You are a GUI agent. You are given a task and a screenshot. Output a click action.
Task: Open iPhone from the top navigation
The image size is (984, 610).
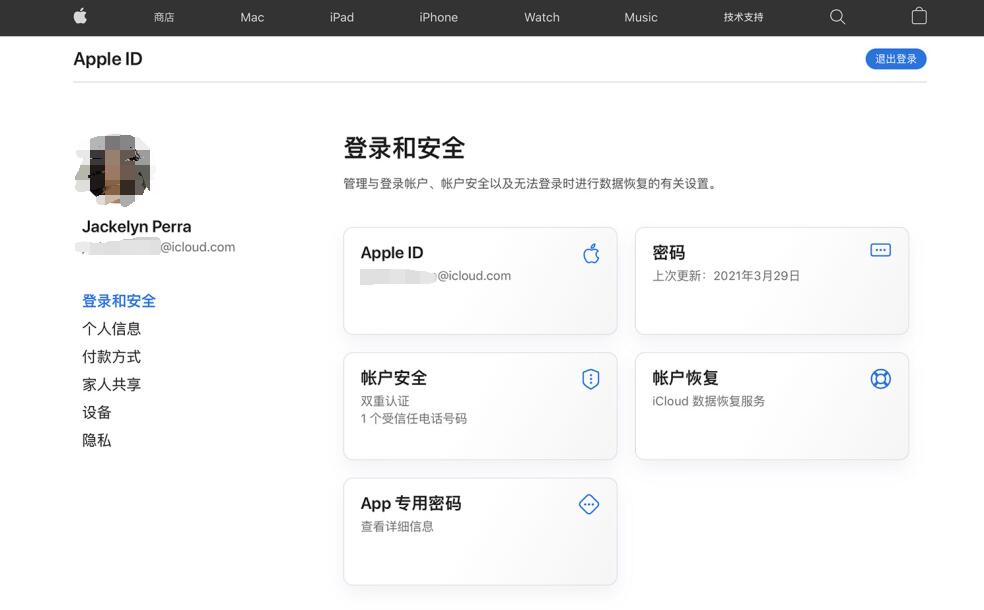point(438,17)
